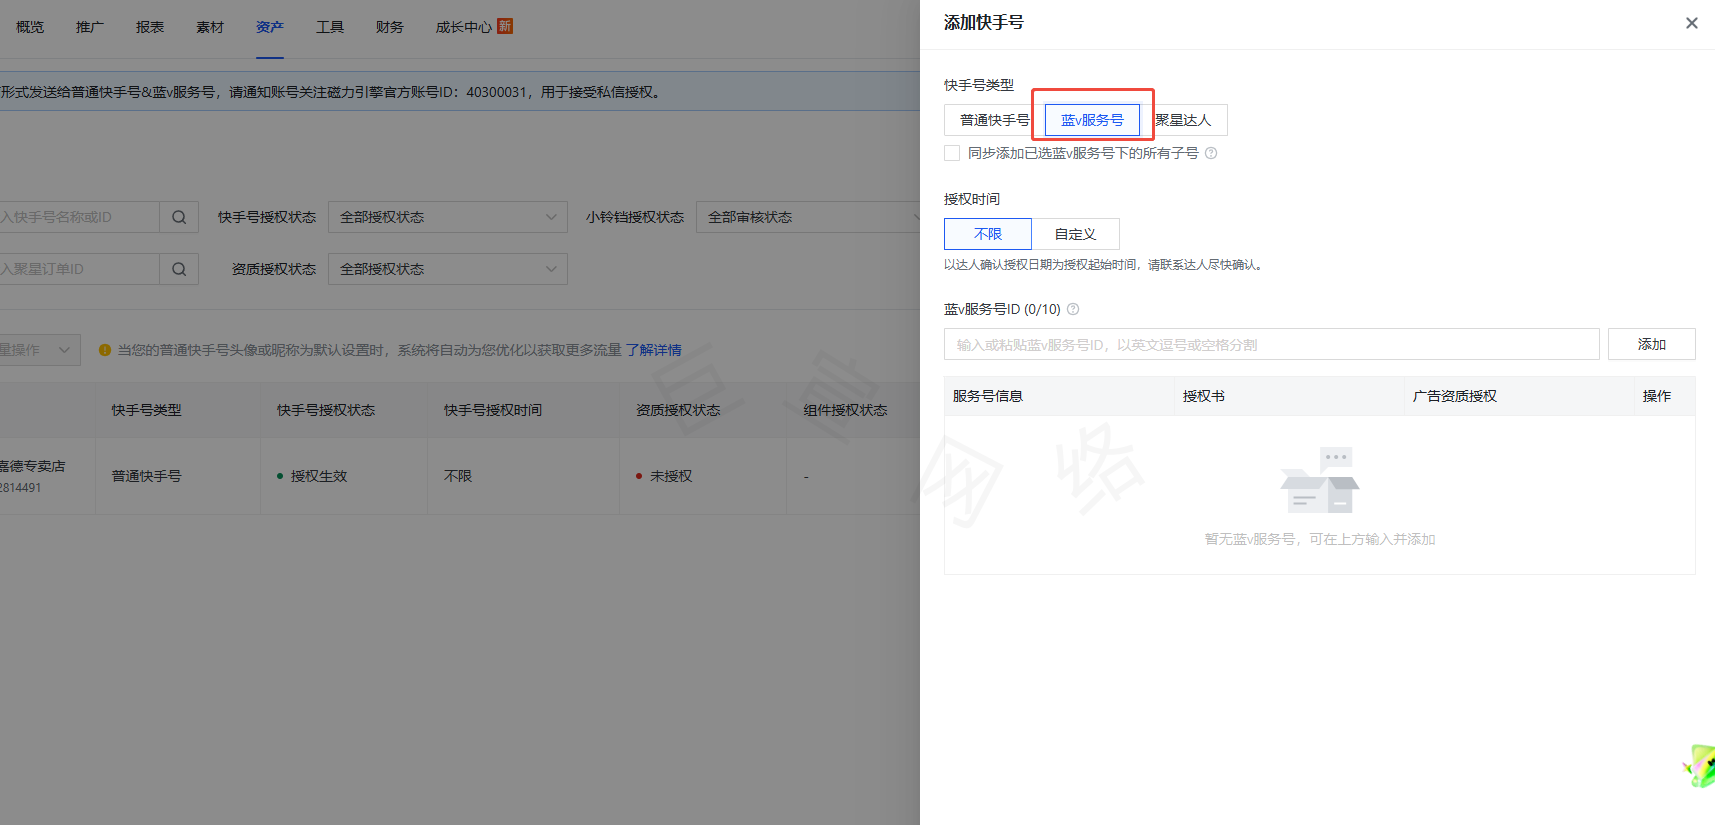Click the 添加 button
This screenshot has height=825, width=1715.
1652,344
